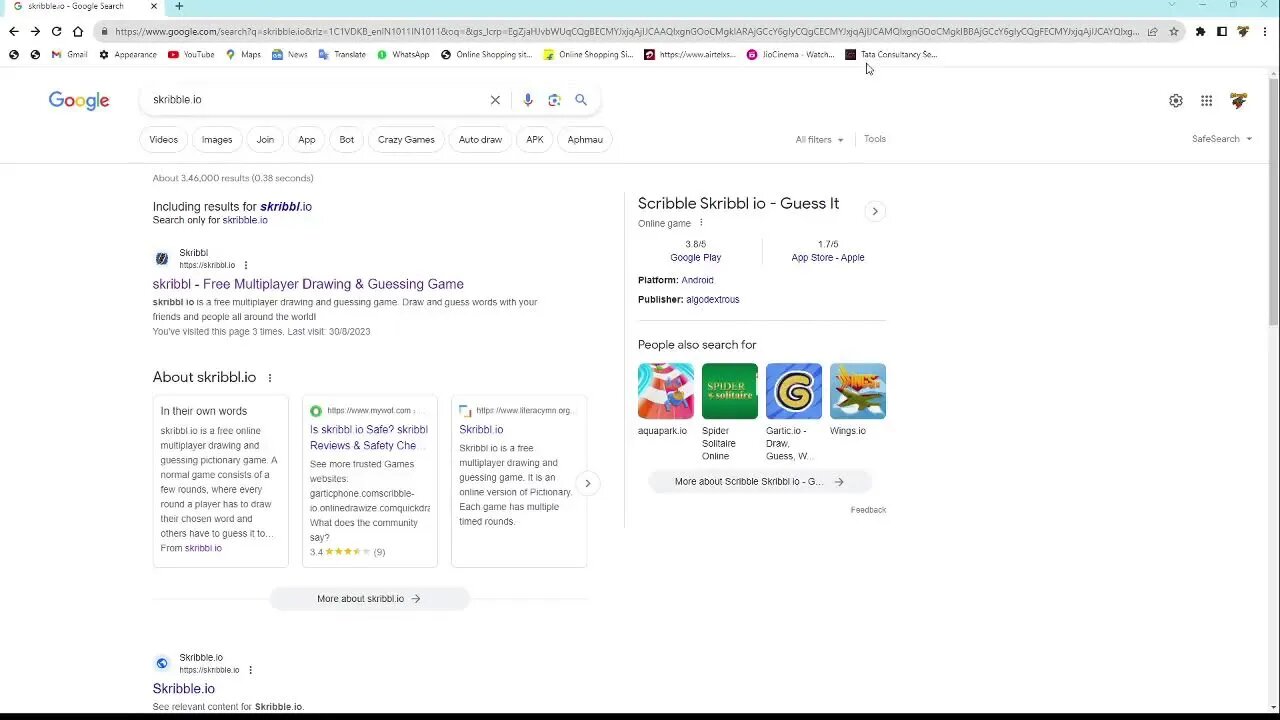
Task: Open the aquapark.io thumbnail
Action: [x=666, y=391]
